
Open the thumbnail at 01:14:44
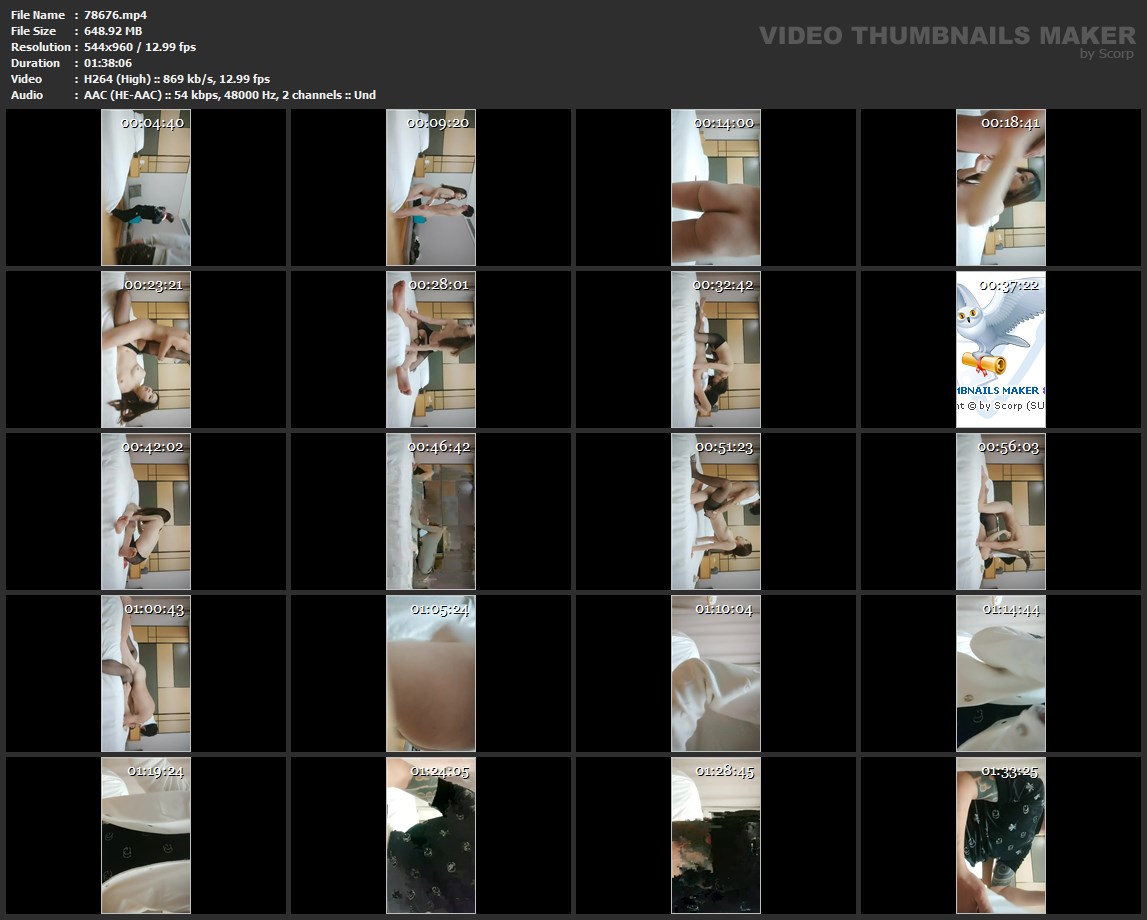[x=1001, y=673]
